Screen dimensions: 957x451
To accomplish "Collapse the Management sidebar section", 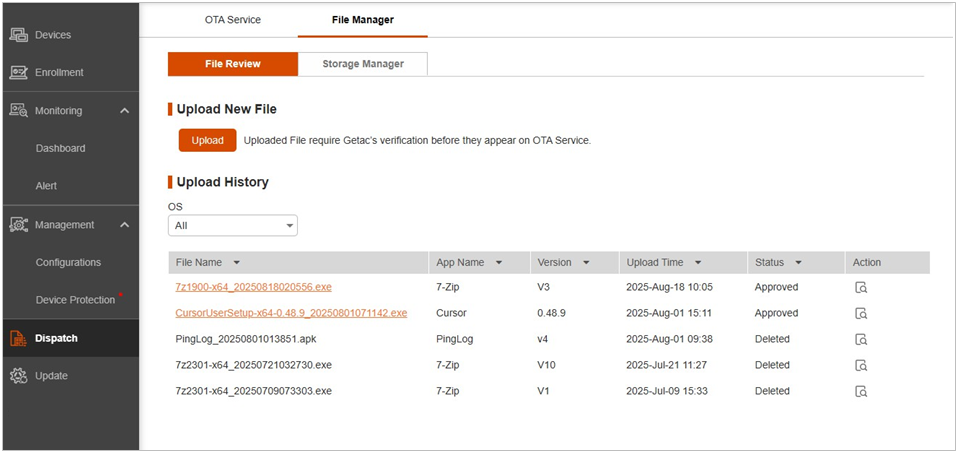I will (x=124, y=224).
